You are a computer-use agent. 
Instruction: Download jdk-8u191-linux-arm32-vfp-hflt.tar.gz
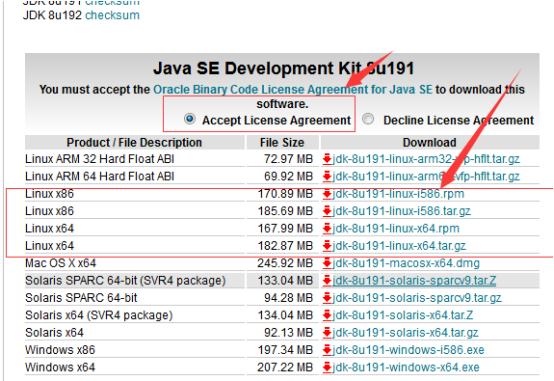426,159
